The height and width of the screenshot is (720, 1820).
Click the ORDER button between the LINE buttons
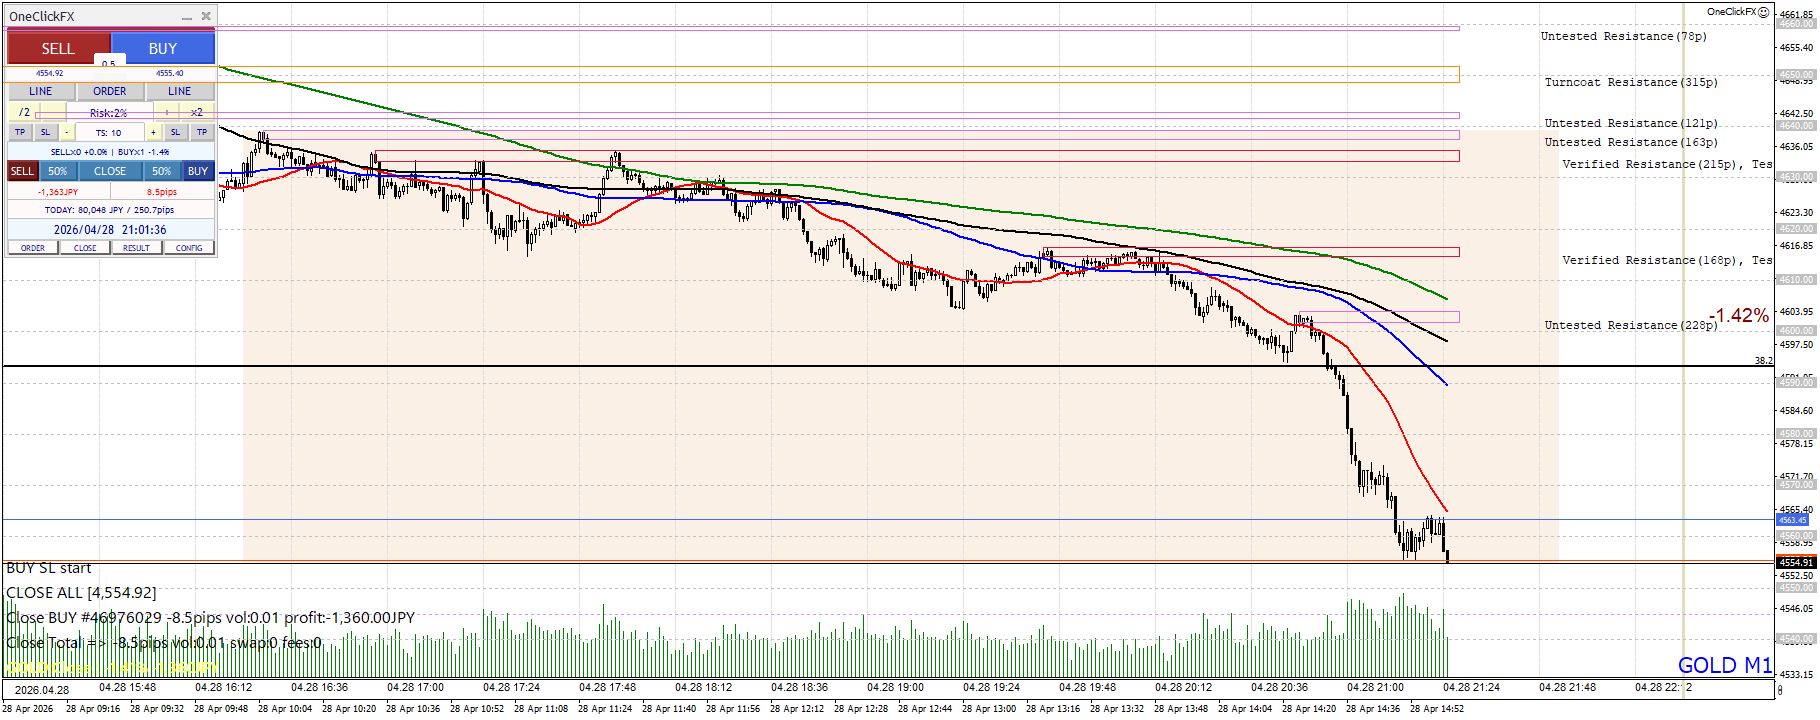pyautogui.click(x=110, y=91)
